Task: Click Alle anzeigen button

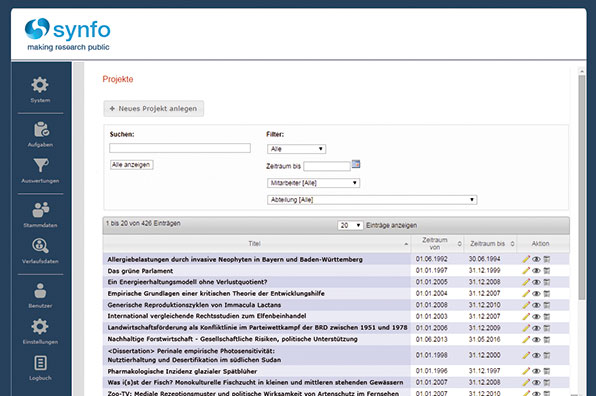Action: pyautogui.click(x=132, y=165)
